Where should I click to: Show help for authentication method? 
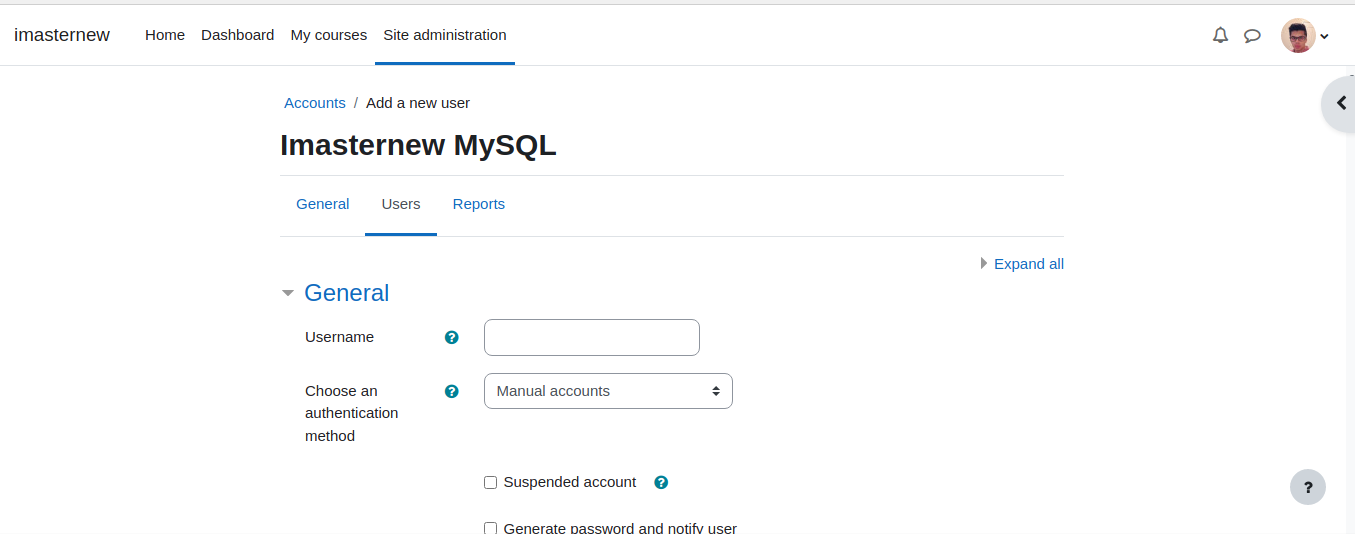point(451,391)
